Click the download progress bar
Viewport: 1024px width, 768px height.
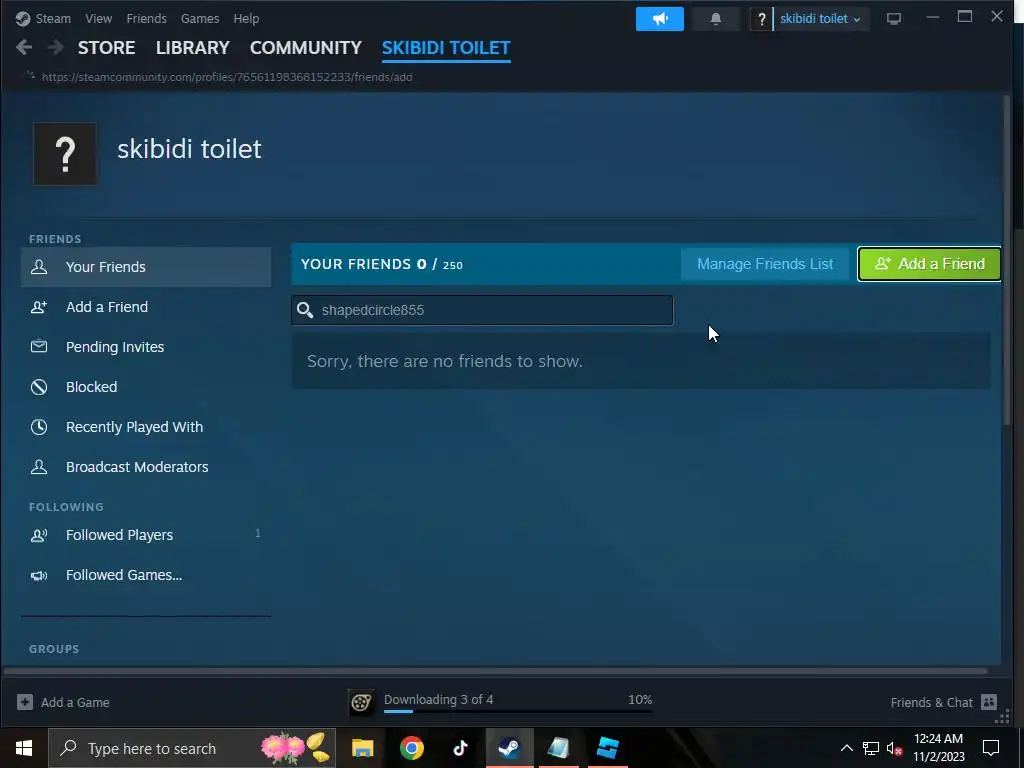pos(518,711)
